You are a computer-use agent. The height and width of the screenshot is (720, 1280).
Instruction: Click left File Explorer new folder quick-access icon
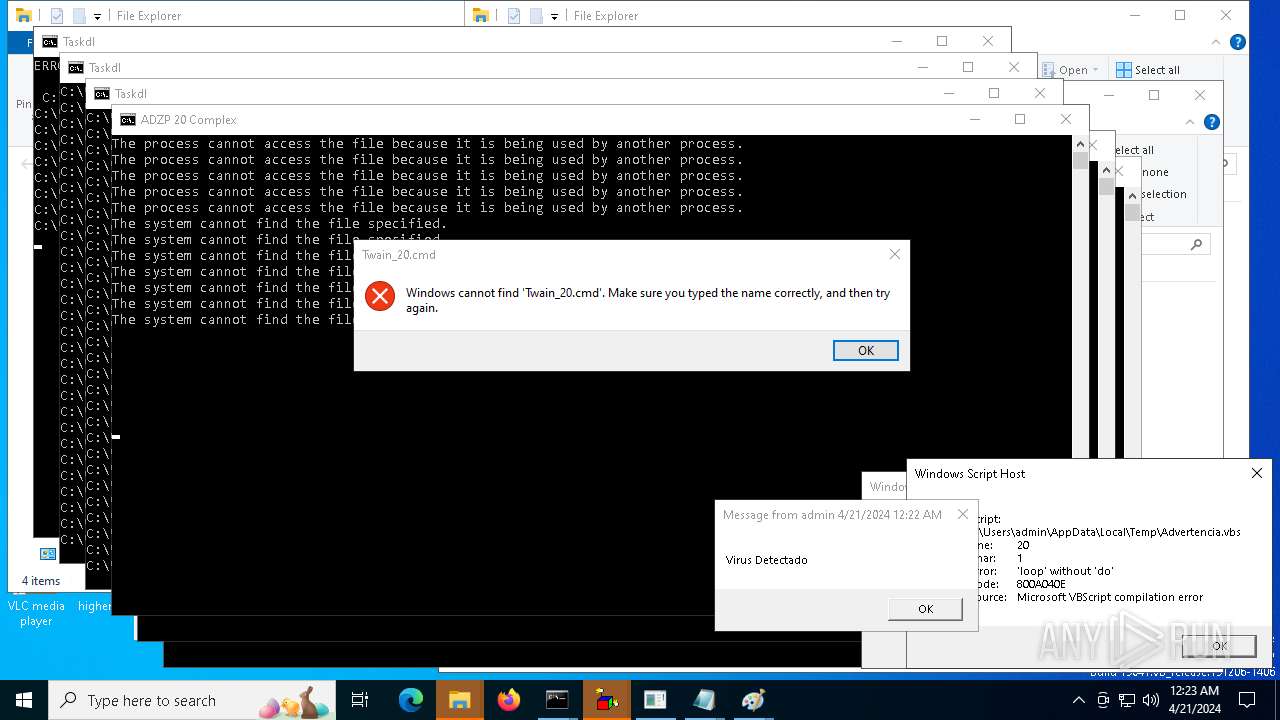point(78,16)
